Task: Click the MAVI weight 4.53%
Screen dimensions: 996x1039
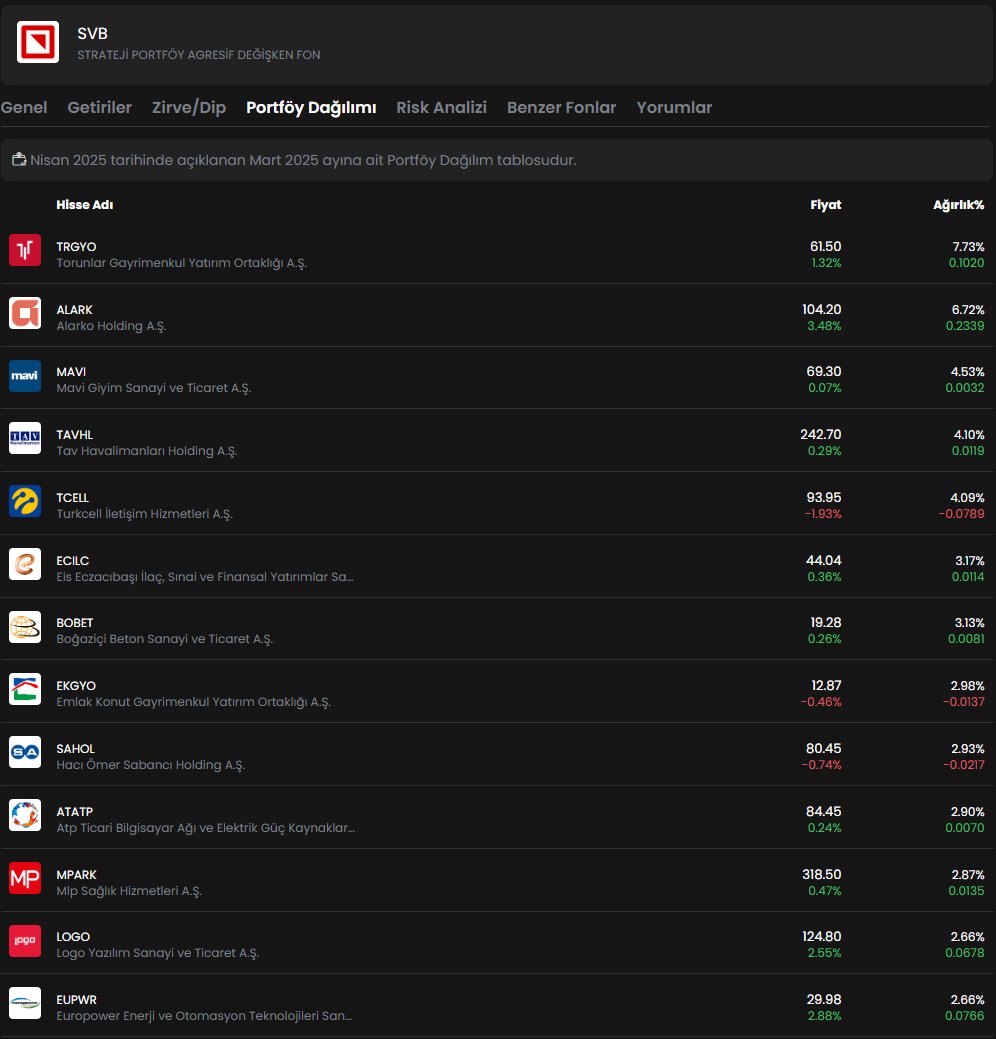Action: pyautogui.click(x=968, y=372)
